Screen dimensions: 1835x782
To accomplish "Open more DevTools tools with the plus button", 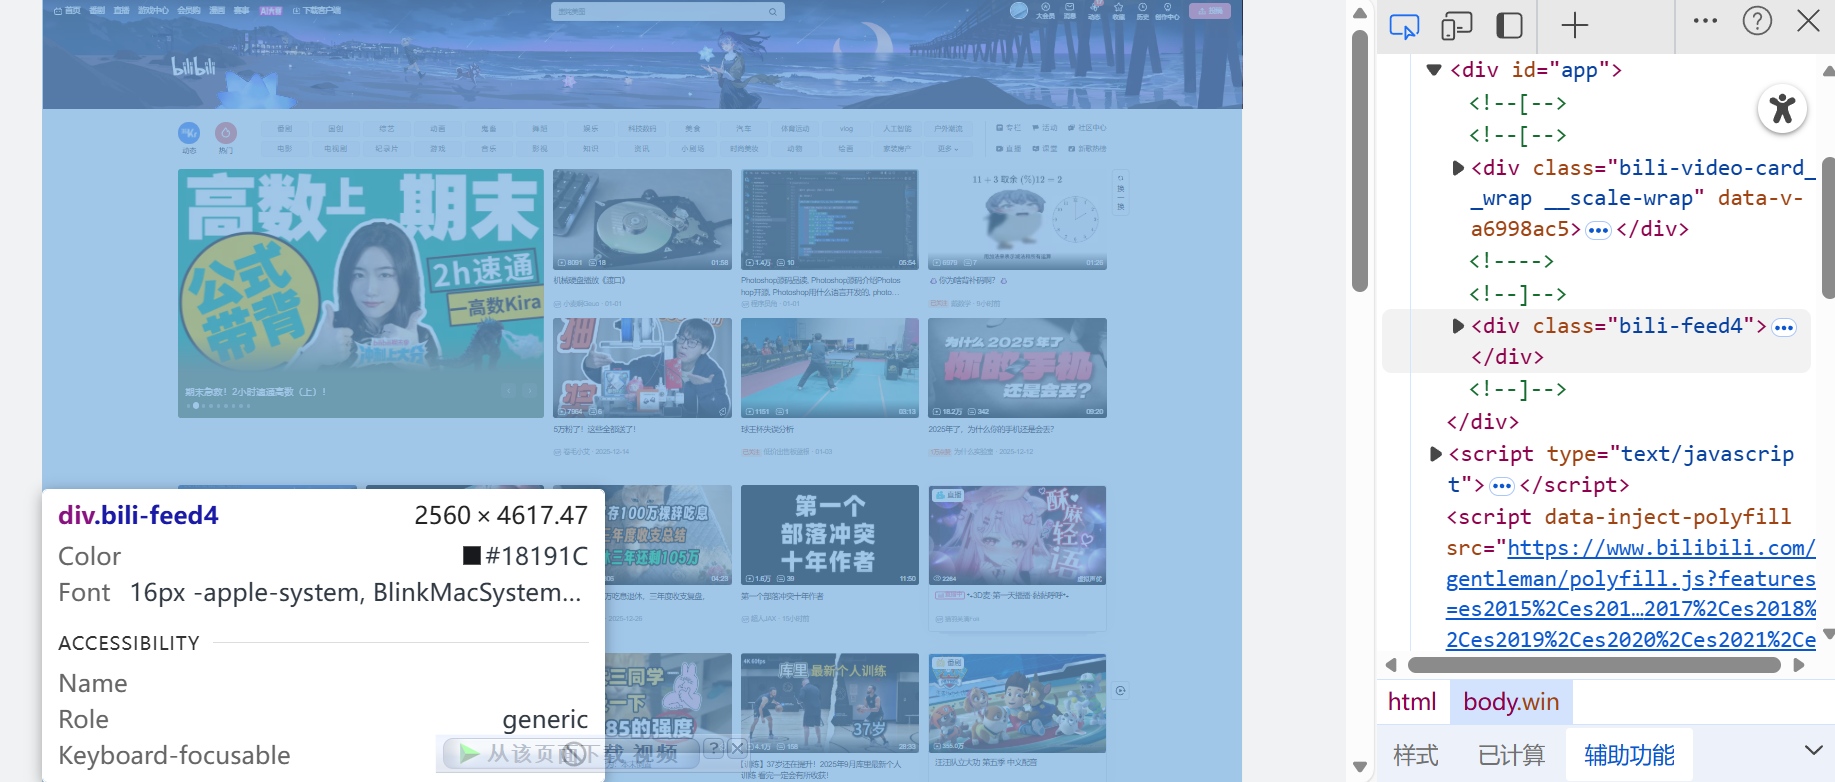I will 1575,25.
